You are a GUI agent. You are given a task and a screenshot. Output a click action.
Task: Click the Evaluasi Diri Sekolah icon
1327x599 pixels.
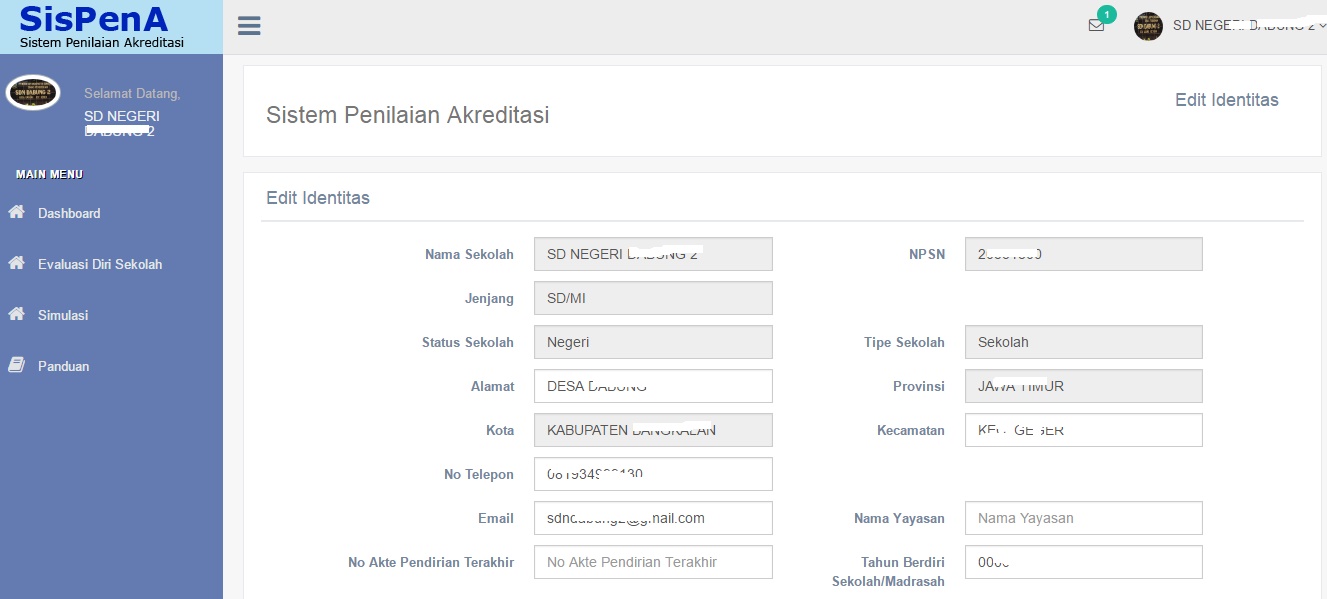[18, 264]
